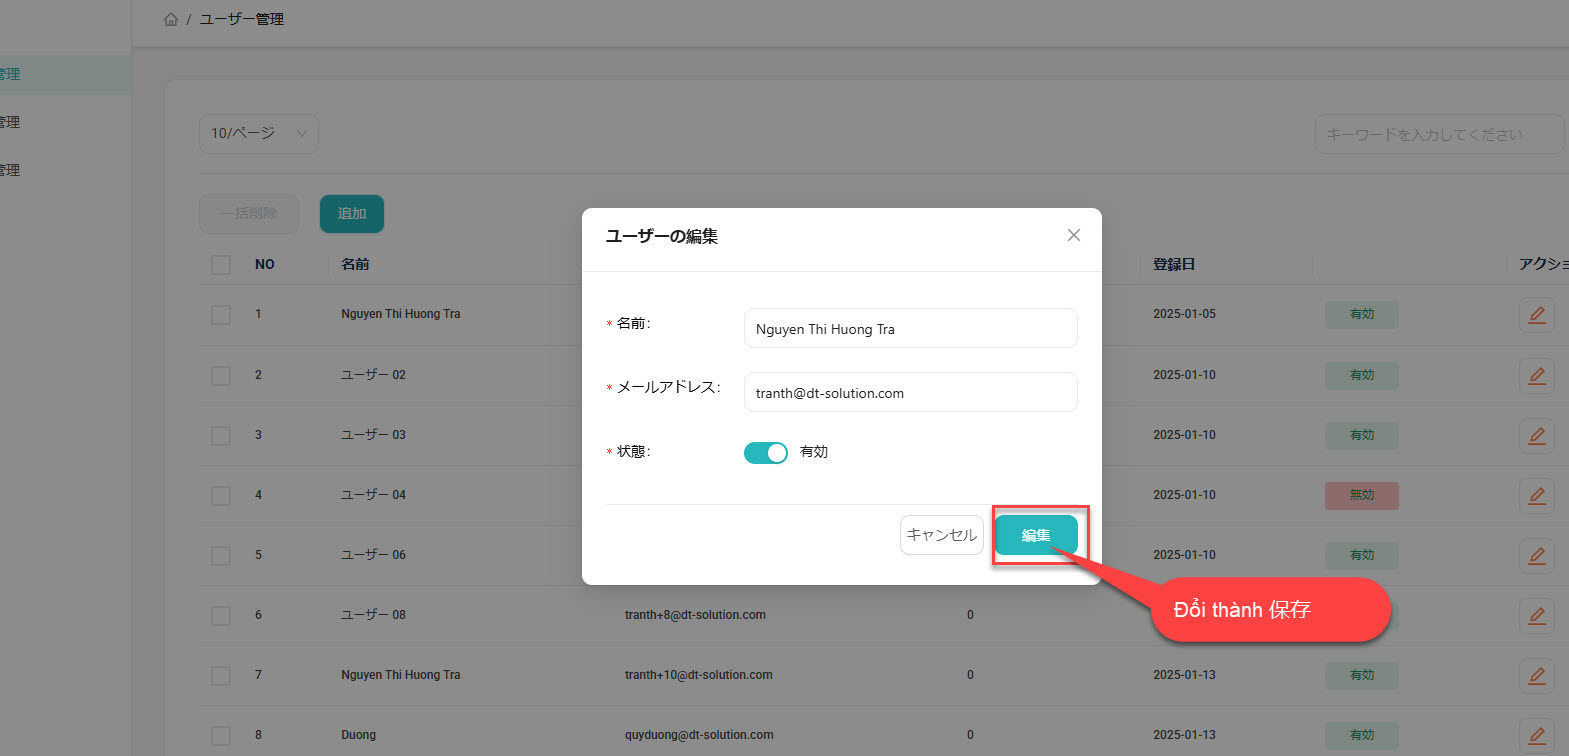1569x756 pixels.
Task: Click edit pencil icon for ユーザー 03
Action: (x=1536, y=436)
